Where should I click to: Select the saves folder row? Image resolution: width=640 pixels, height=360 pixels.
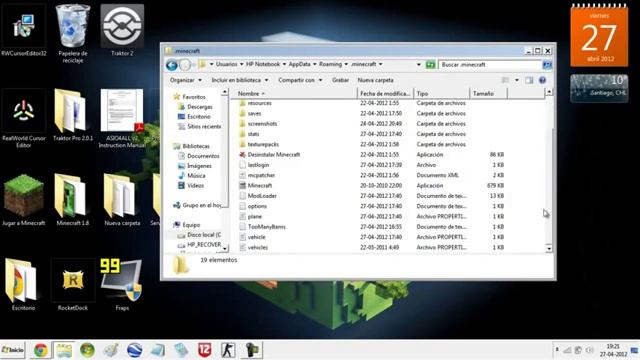point(371,113)
